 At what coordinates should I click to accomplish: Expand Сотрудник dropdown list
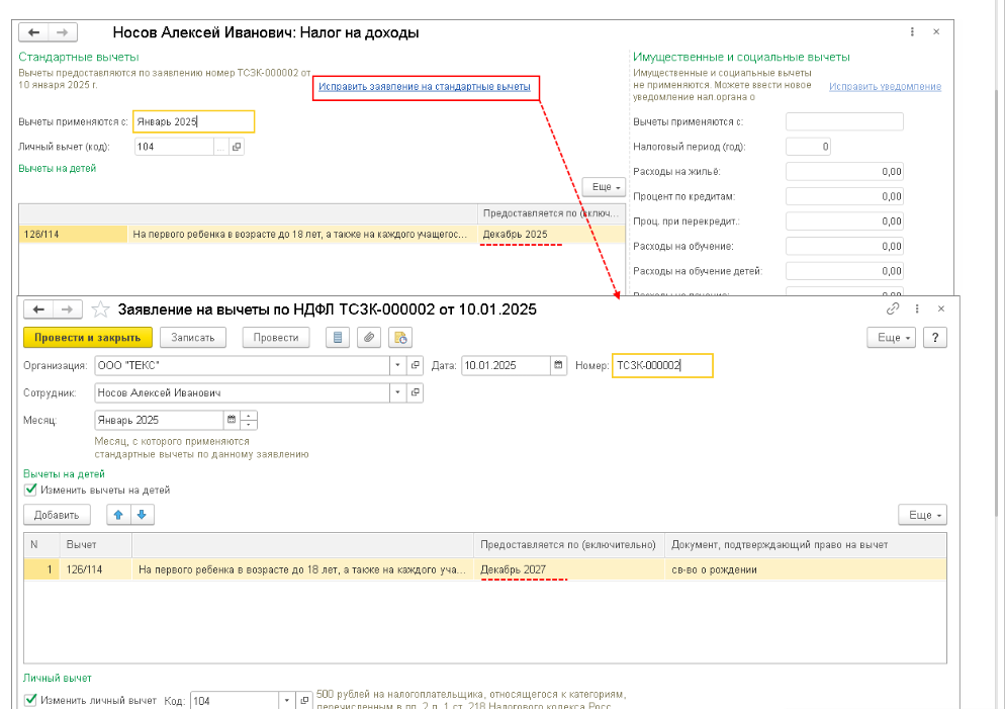click(x=398, y=393)
